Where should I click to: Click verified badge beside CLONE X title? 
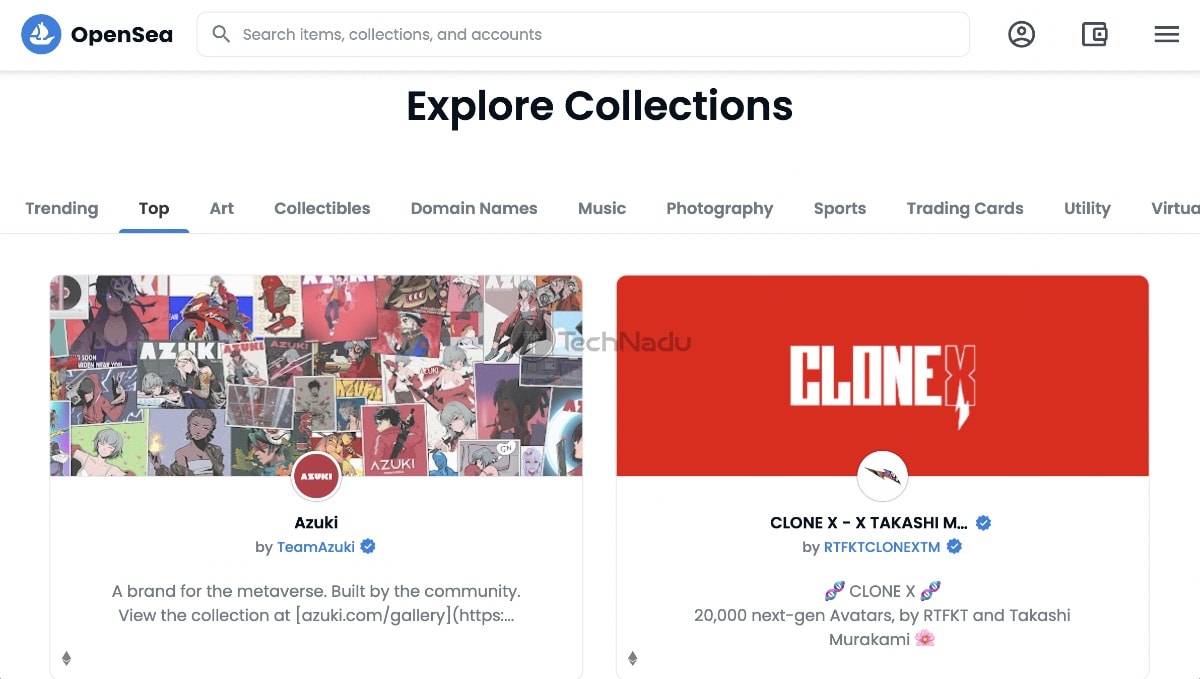click(x=983, y=522)
